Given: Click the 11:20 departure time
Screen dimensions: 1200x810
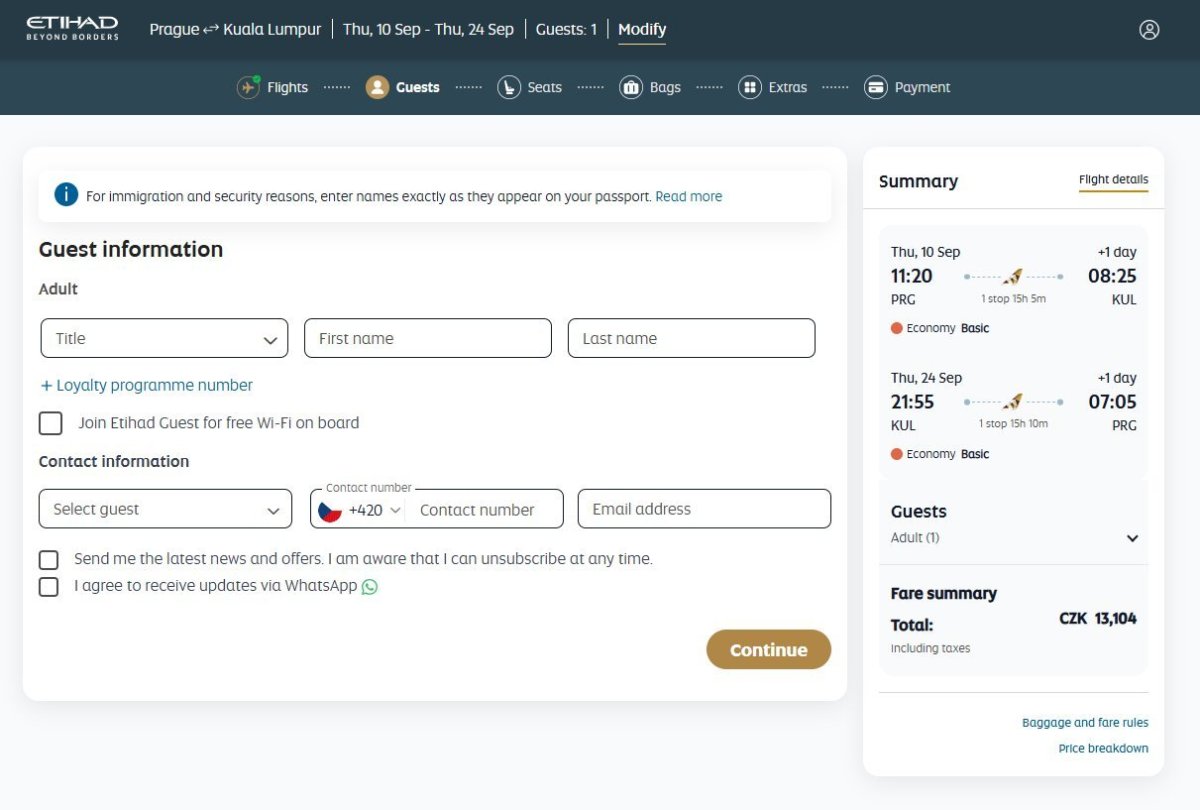Looking at the screenshot, I should click(912, 276).
